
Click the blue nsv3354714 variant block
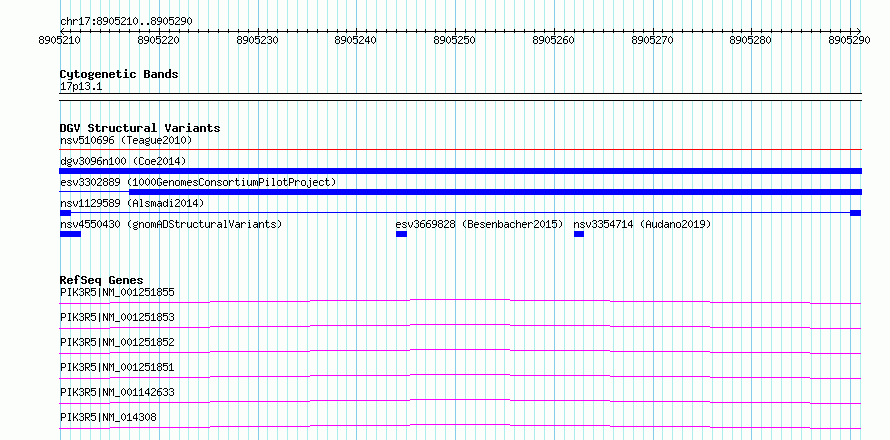579,234
